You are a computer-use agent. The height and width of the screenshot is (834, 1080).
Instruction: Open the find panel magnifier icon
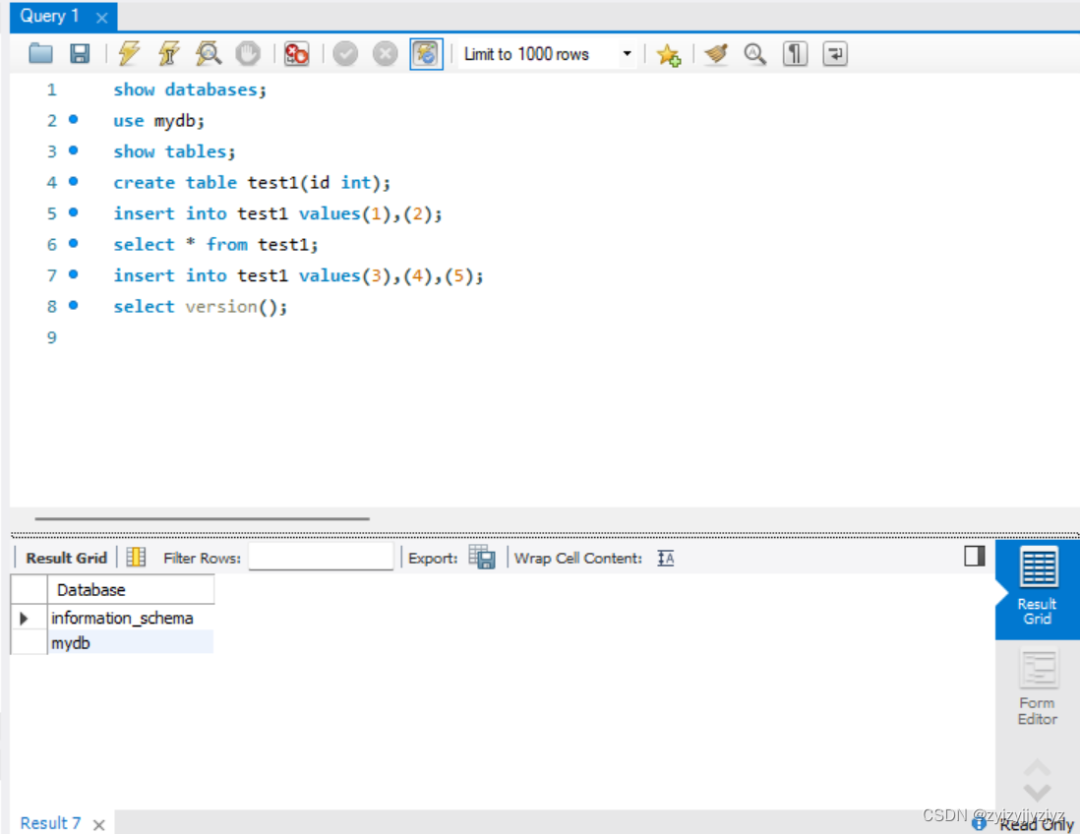[755, 54]
